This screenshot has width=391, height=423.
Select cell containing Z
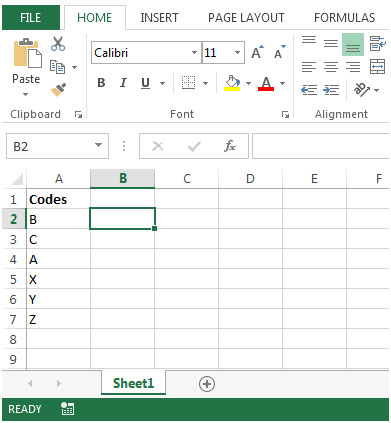59,319
